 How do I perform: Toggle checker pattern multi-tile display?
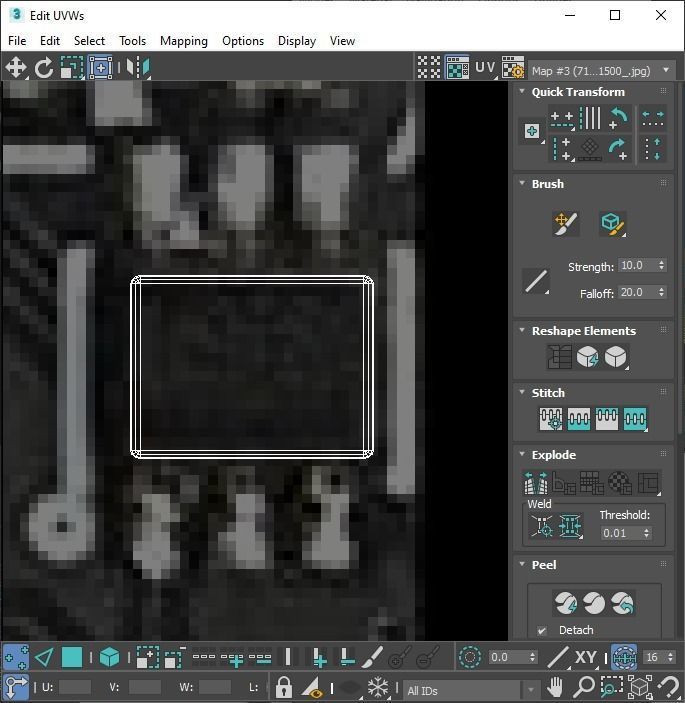coord(429,68)
